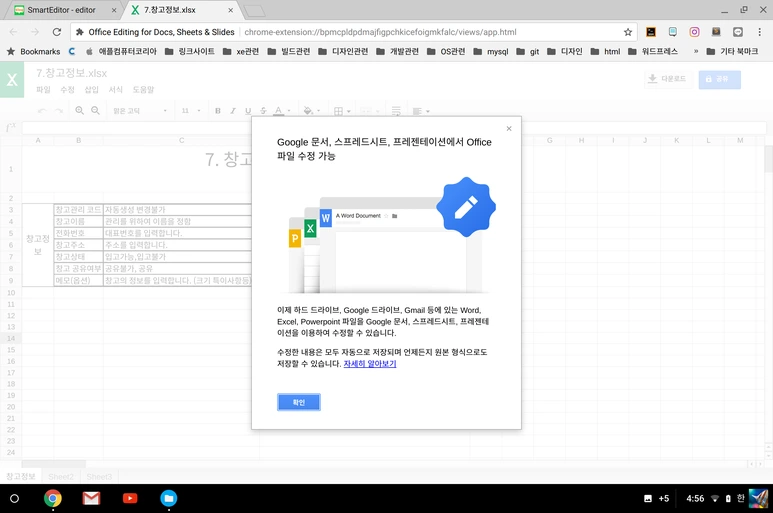Image resolution: width=773 pixels, height=513 pixels.
Task: Open the horizontal alignment dropdown
Action: 421,111
